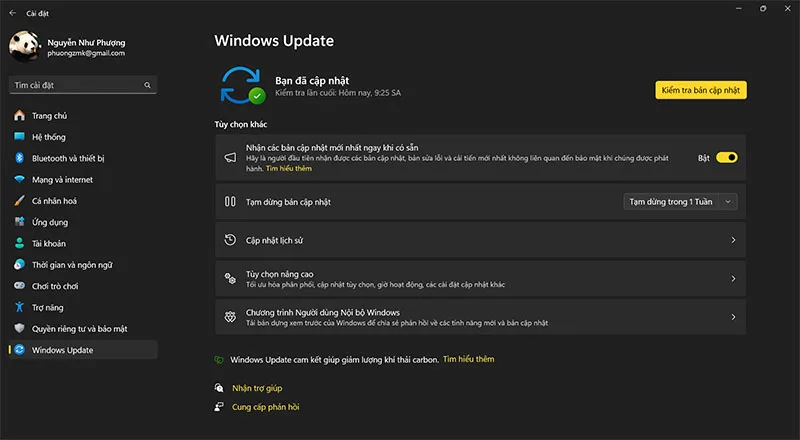This screenshot has width=800, height=440.
Task: Turn off the latest updates toggle
Action: click(x=727, y=158)
